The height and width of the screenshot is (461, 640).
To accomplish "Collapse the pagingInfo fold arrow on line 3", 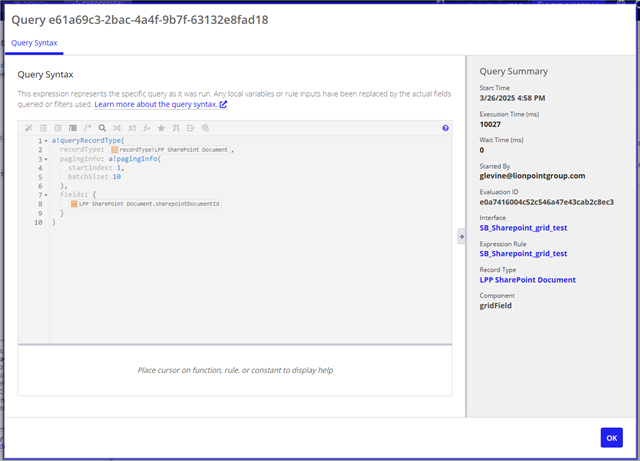I will click(x=46, y=159).
